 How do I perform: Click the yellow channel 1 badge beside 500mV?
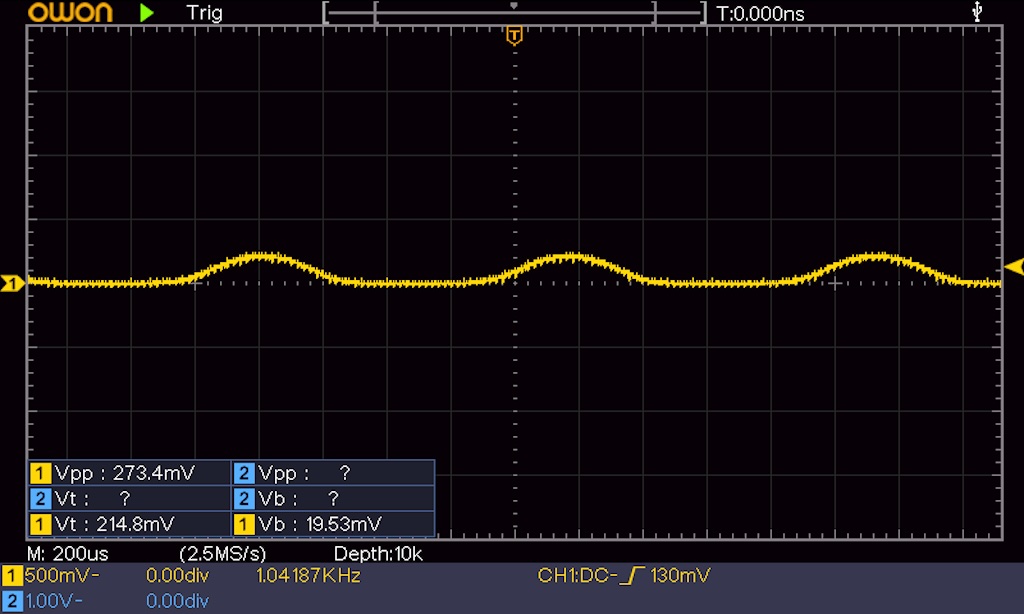[12, 576]
